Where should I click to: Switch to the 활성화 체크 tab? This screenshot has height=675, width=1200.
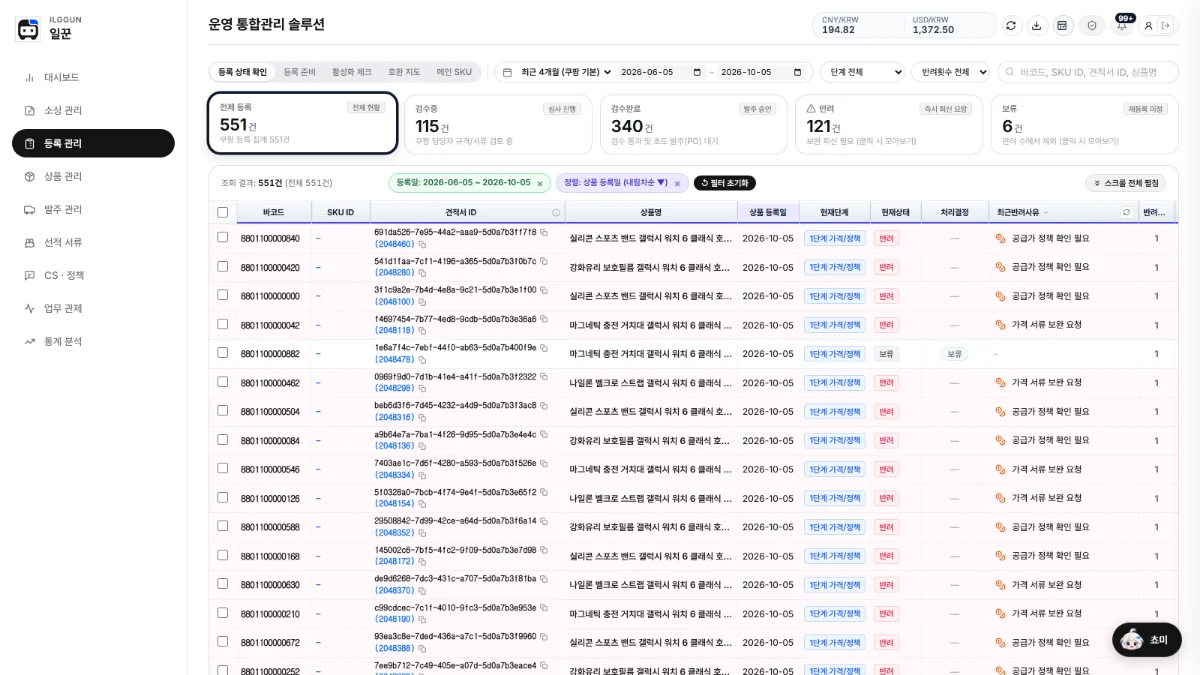tap(351, 72)
